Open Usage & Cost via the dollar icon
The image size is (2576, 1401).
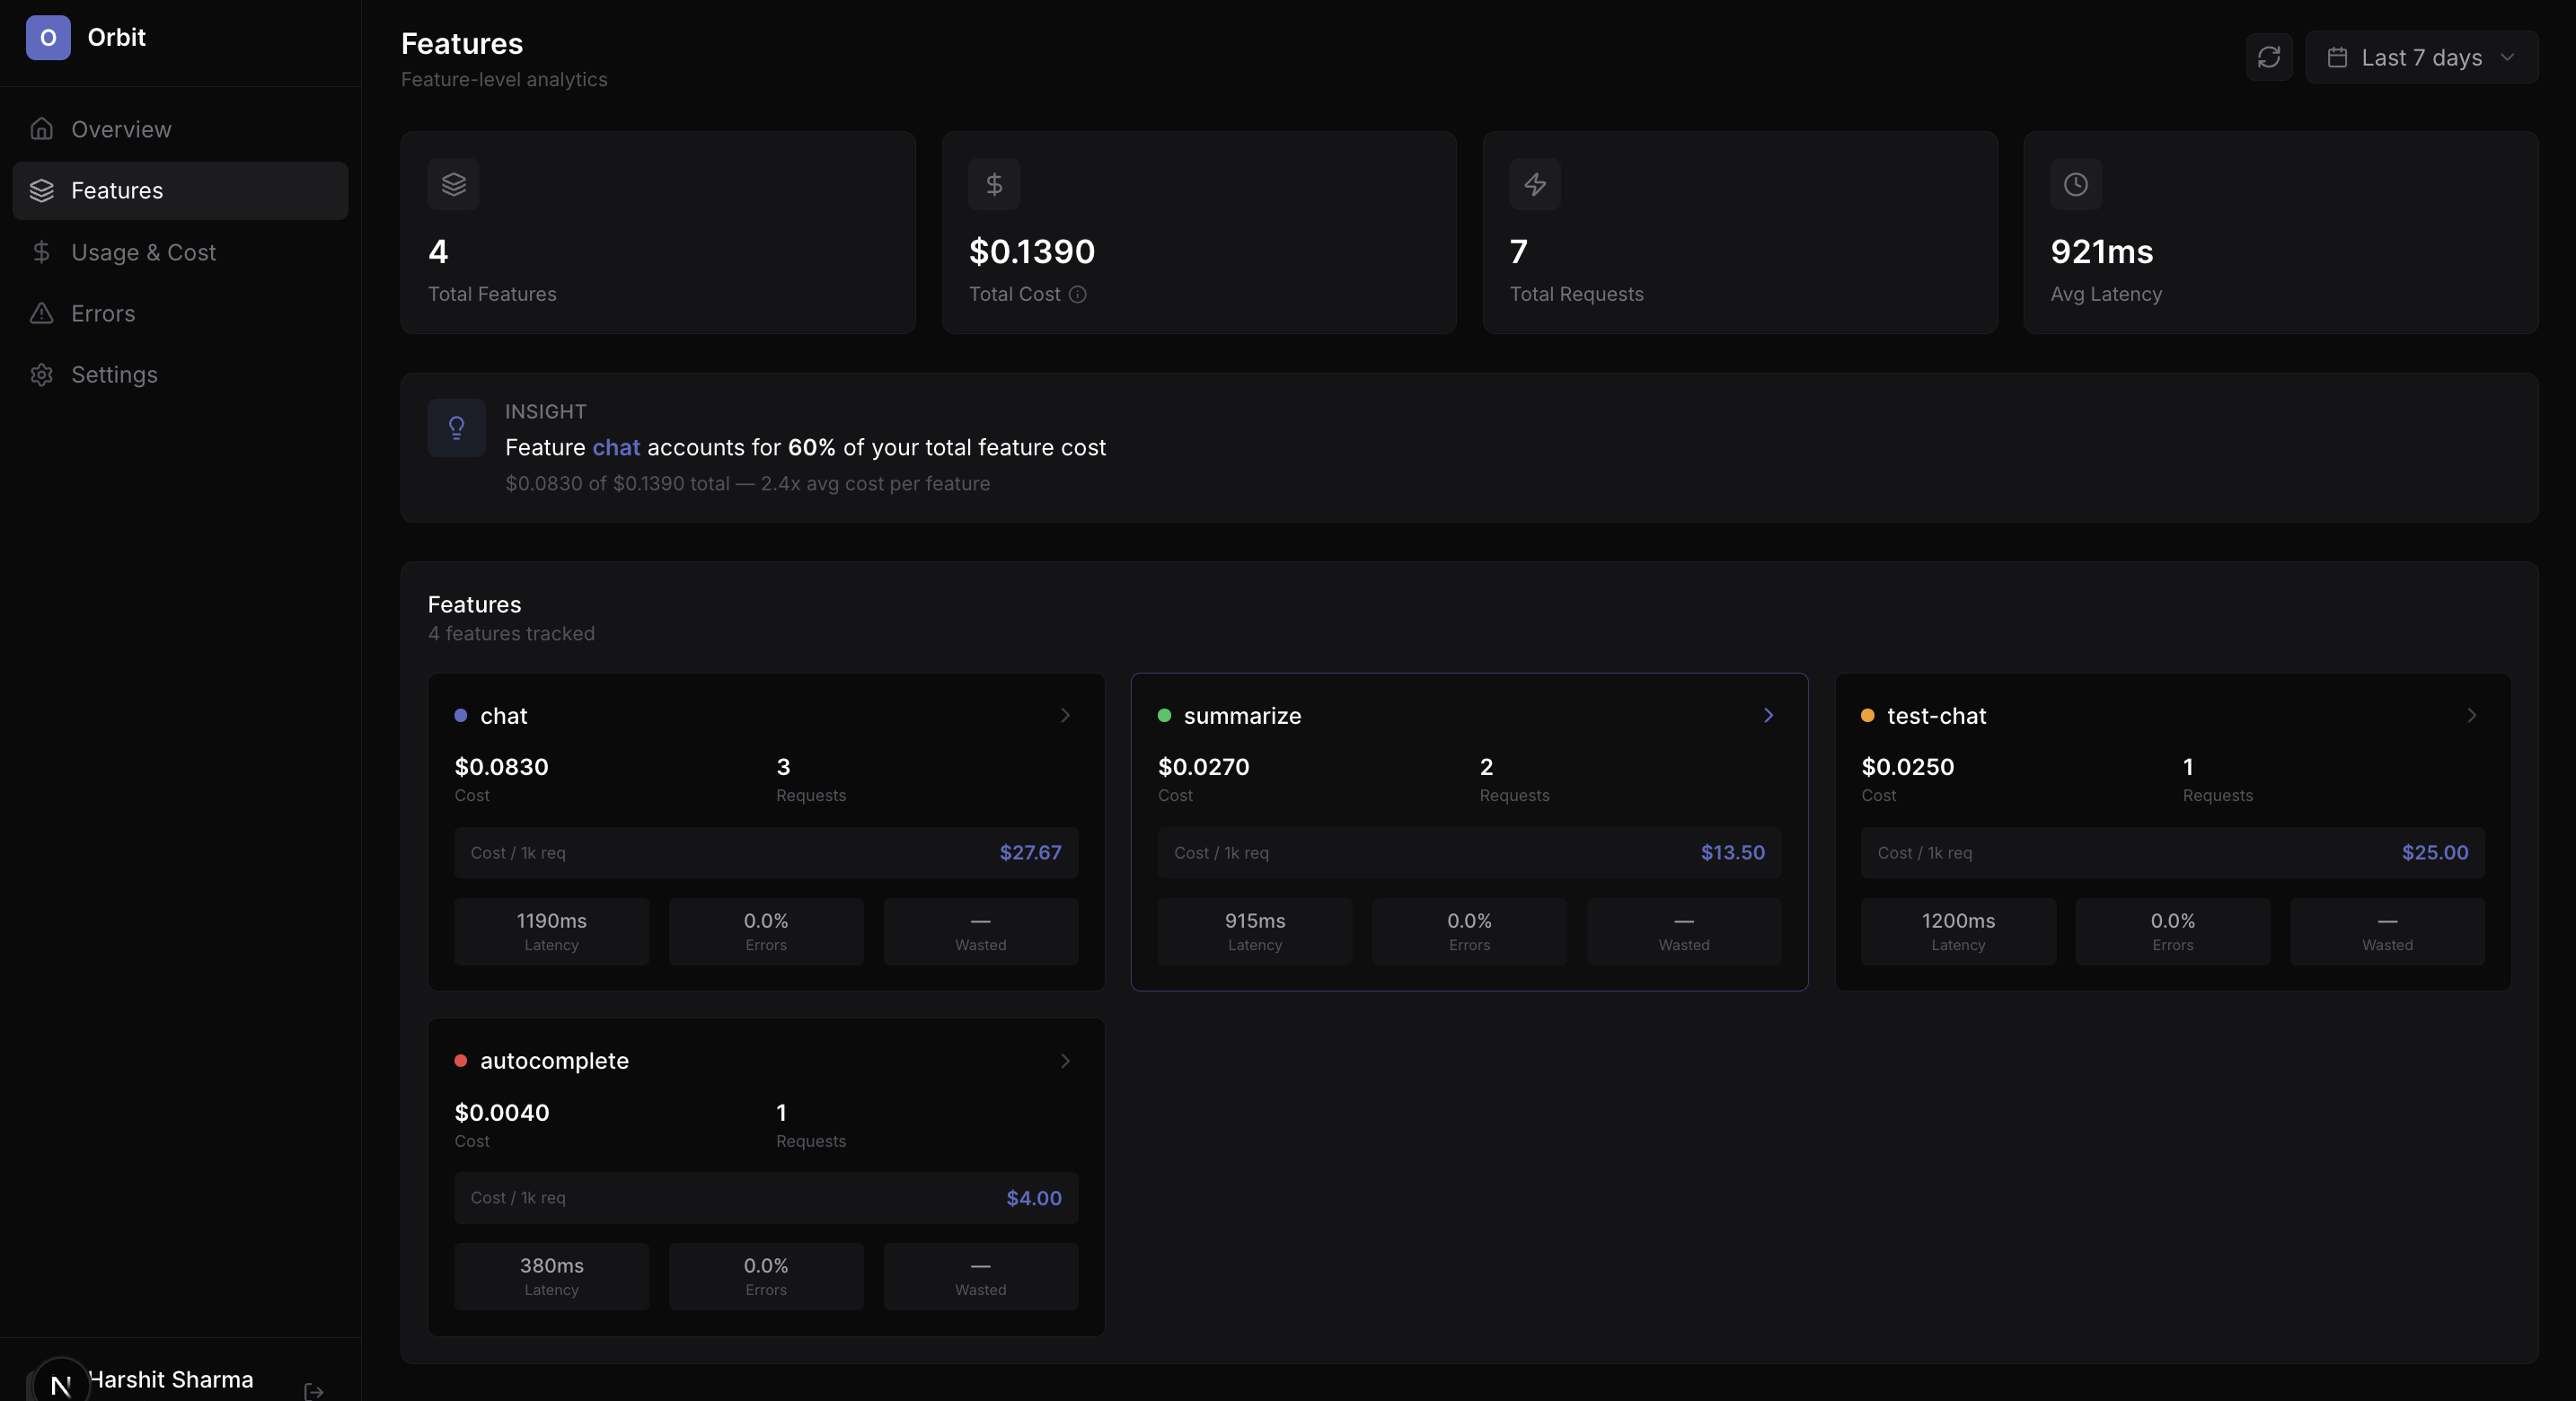[x=41, y=252]
